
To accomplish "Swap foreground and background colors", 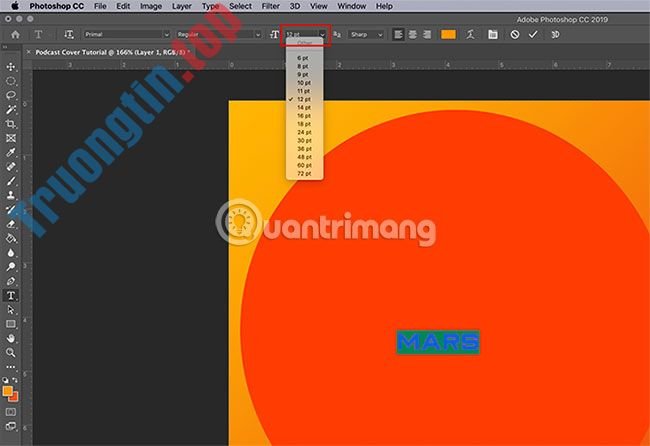I will 15,380.
